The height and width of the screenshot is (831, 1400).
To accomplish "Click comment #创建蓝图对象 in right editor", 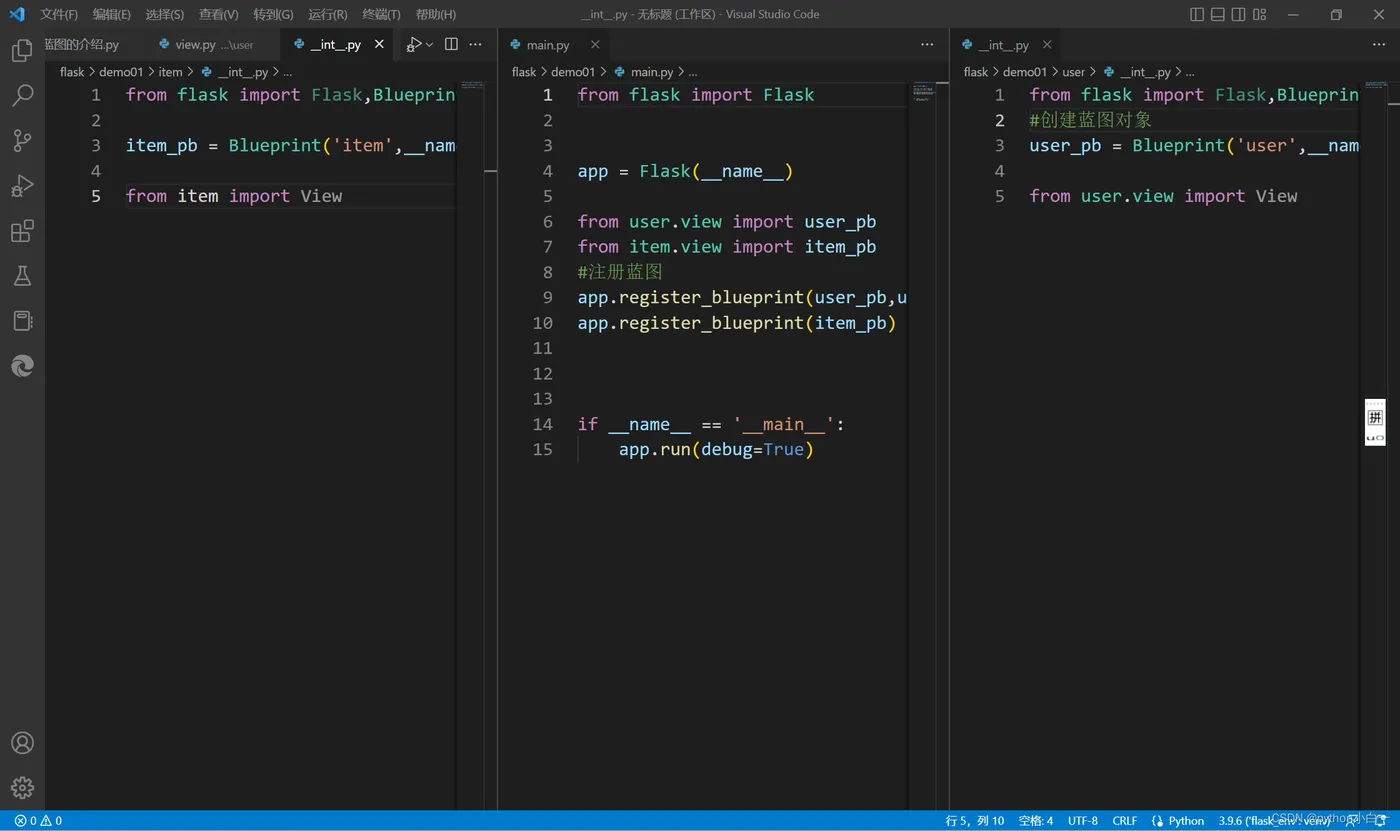I will 1091,120.
